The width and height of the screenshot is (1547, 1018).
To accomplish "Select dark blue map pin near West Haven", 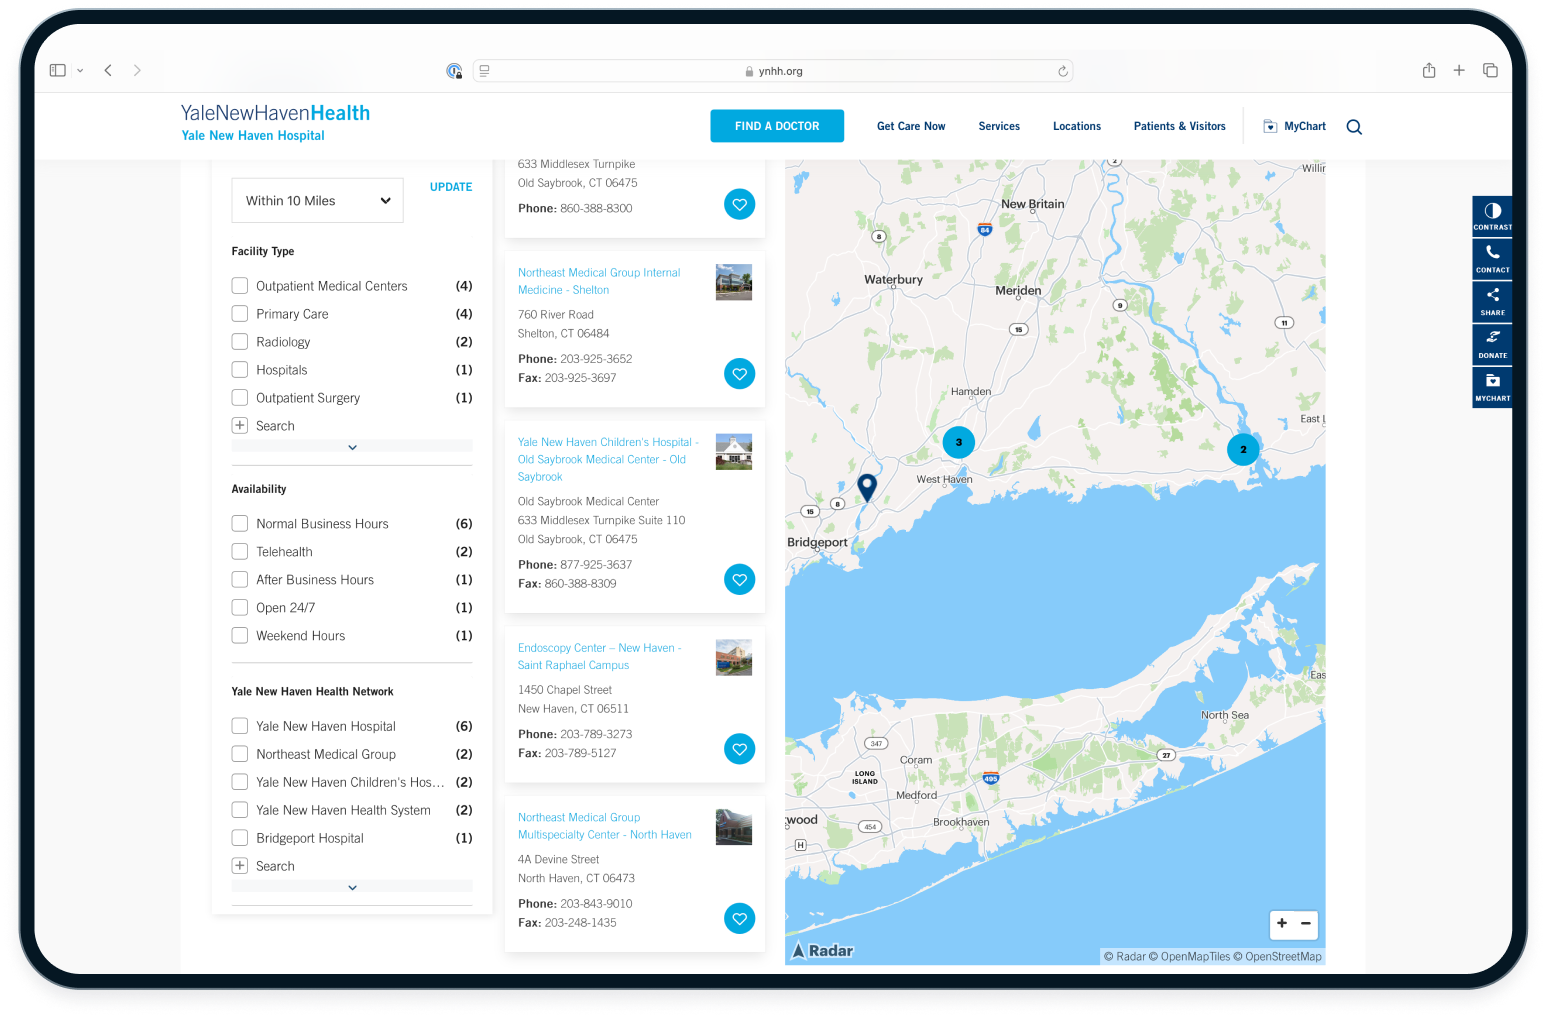I will pos(867,487).
